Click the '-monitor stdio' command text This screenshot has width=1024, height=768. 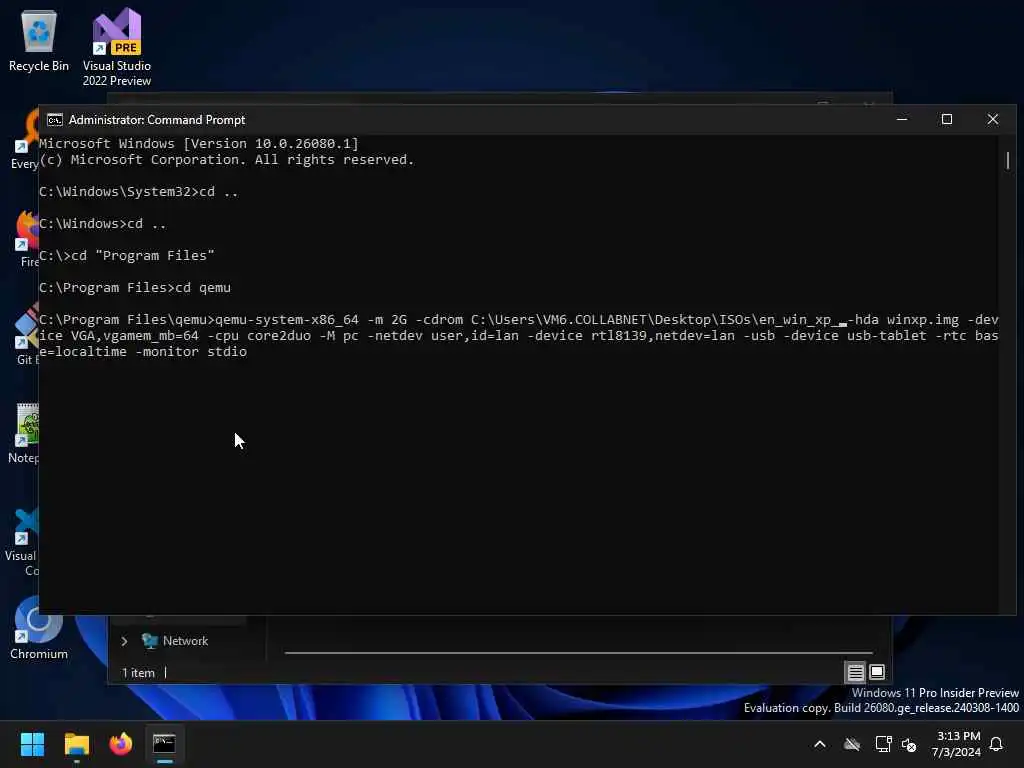191,352
